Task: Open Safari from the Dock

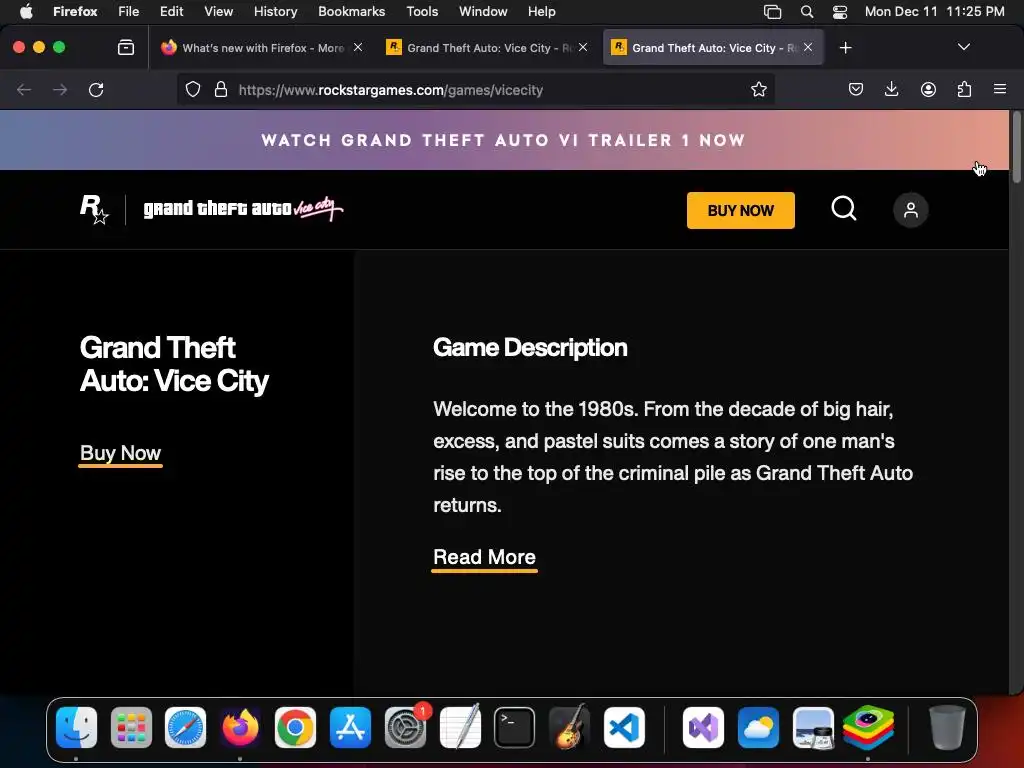Action: (x=185, y=727)
